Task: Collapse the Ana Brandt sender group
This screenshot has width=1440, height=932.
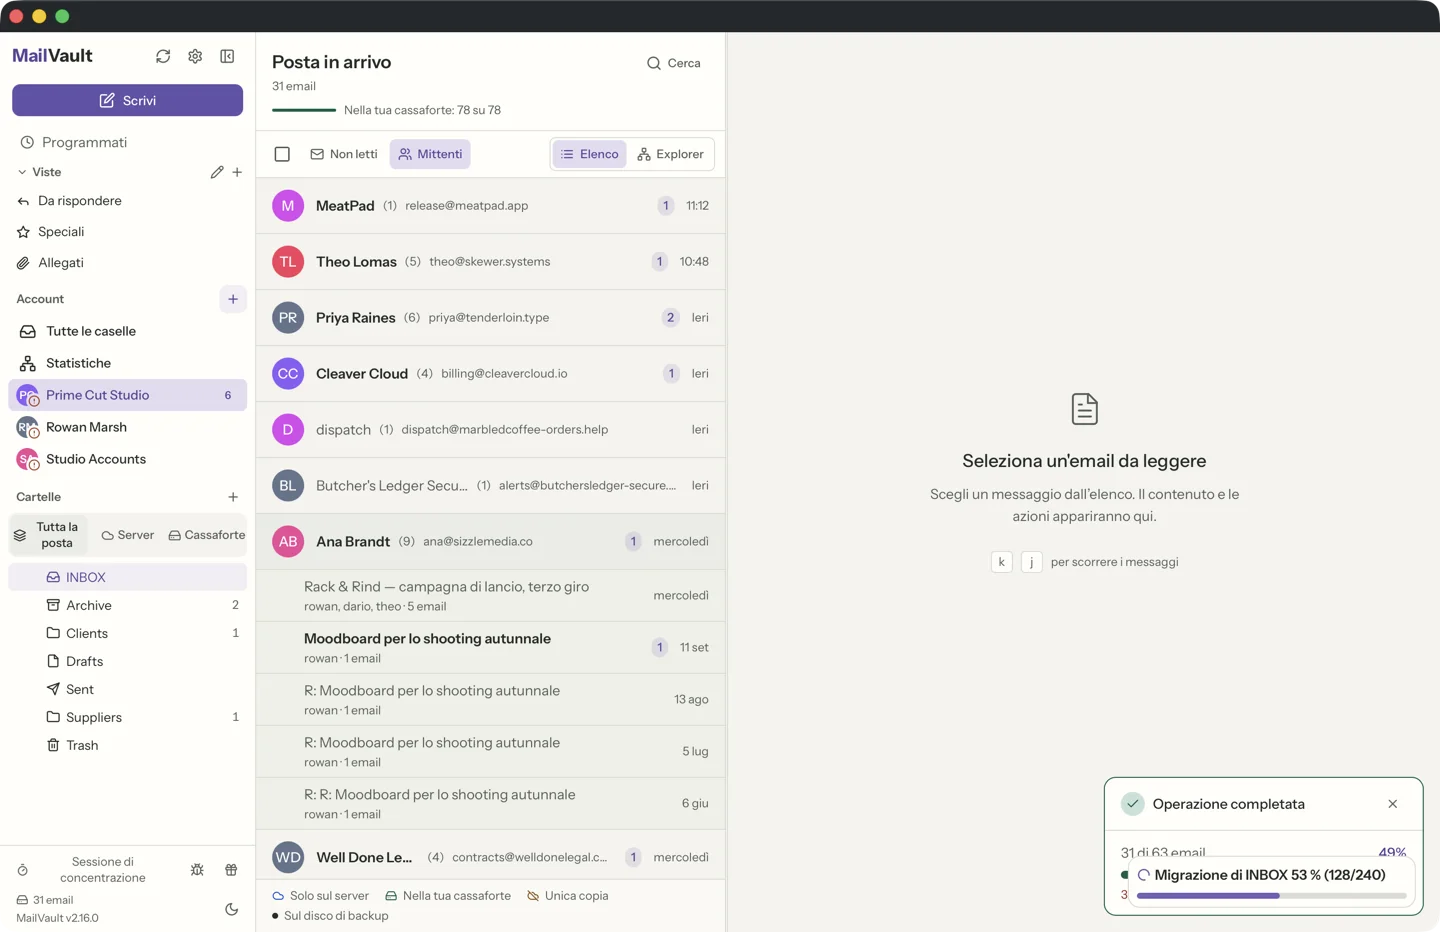Action: (490, 541)
